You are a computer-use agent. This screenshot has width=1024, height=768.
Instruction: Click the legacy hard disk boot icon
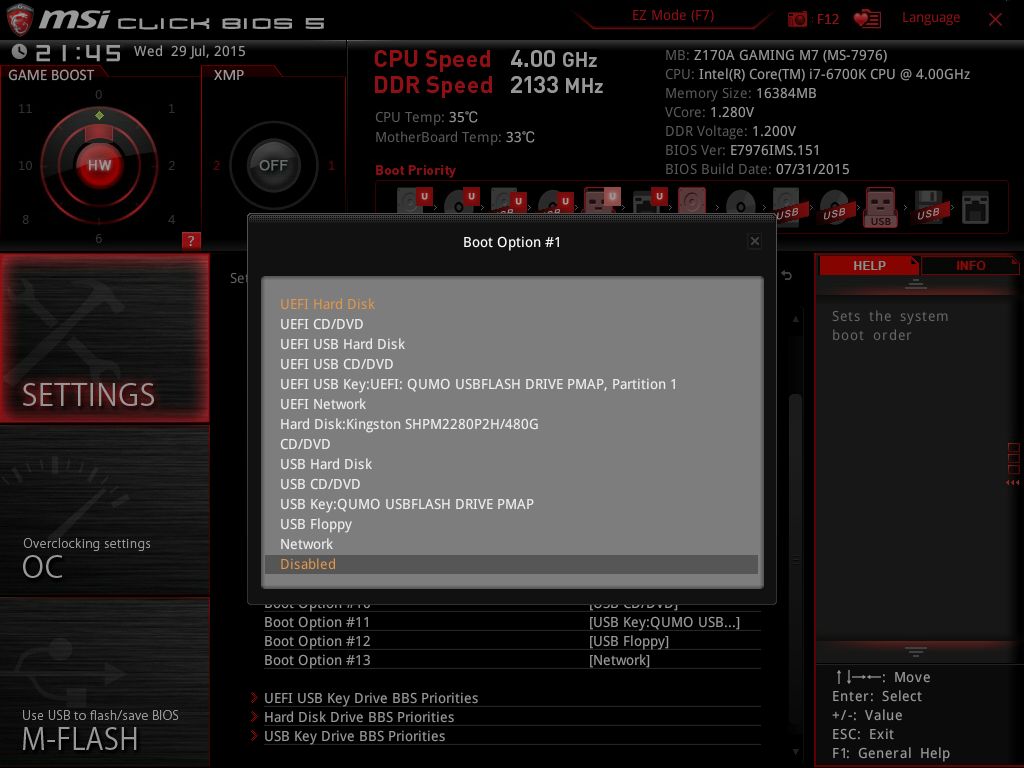pos(692,201)
